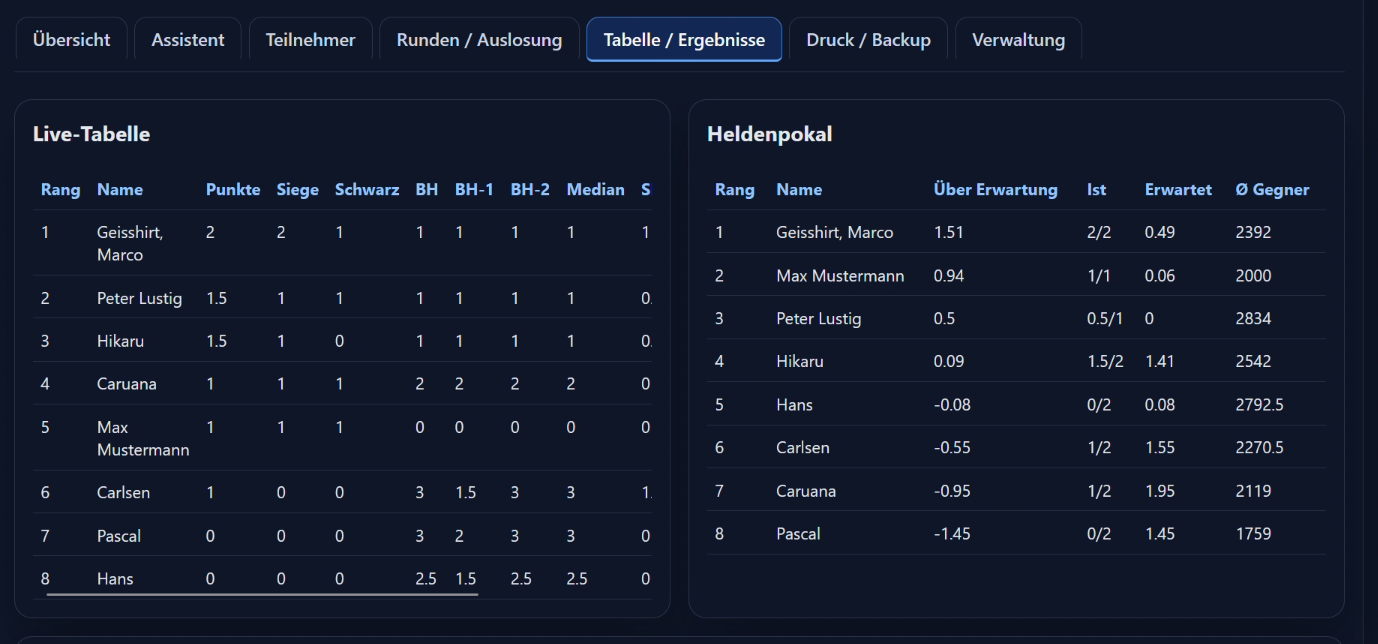Click the Punkte column header in Live-Tabelle
The height and width of the screenshot is (644, 1378).
(x=233, y=189)
